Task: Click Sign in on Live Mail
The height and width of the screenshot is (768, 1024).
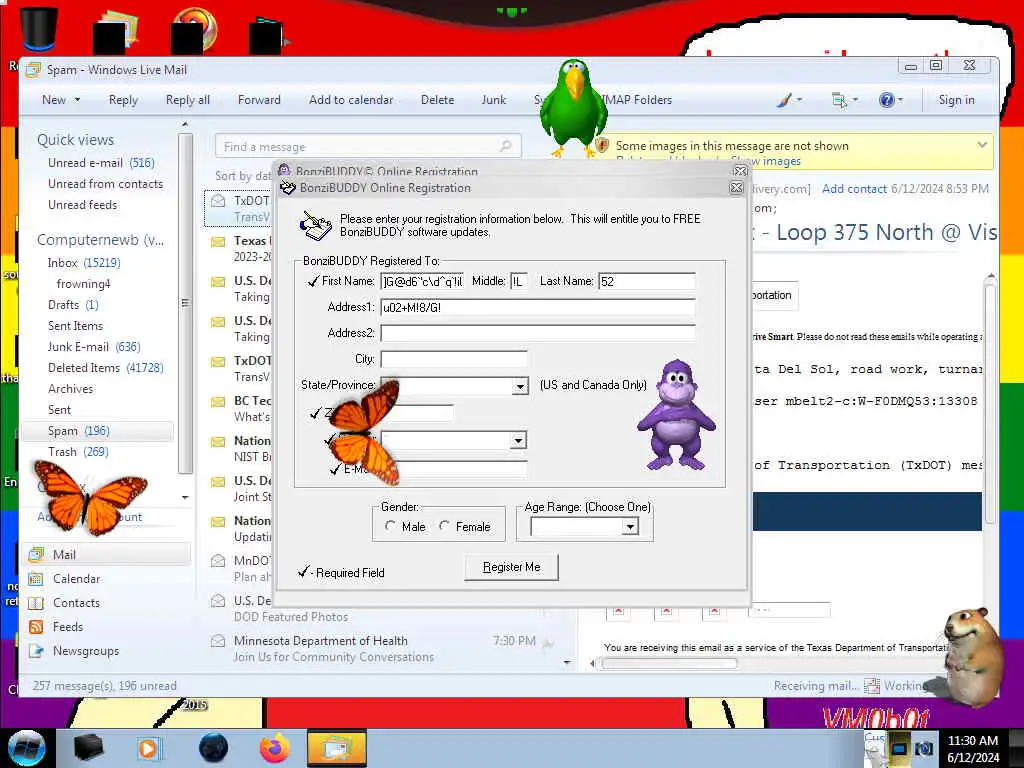Action: 957,100
